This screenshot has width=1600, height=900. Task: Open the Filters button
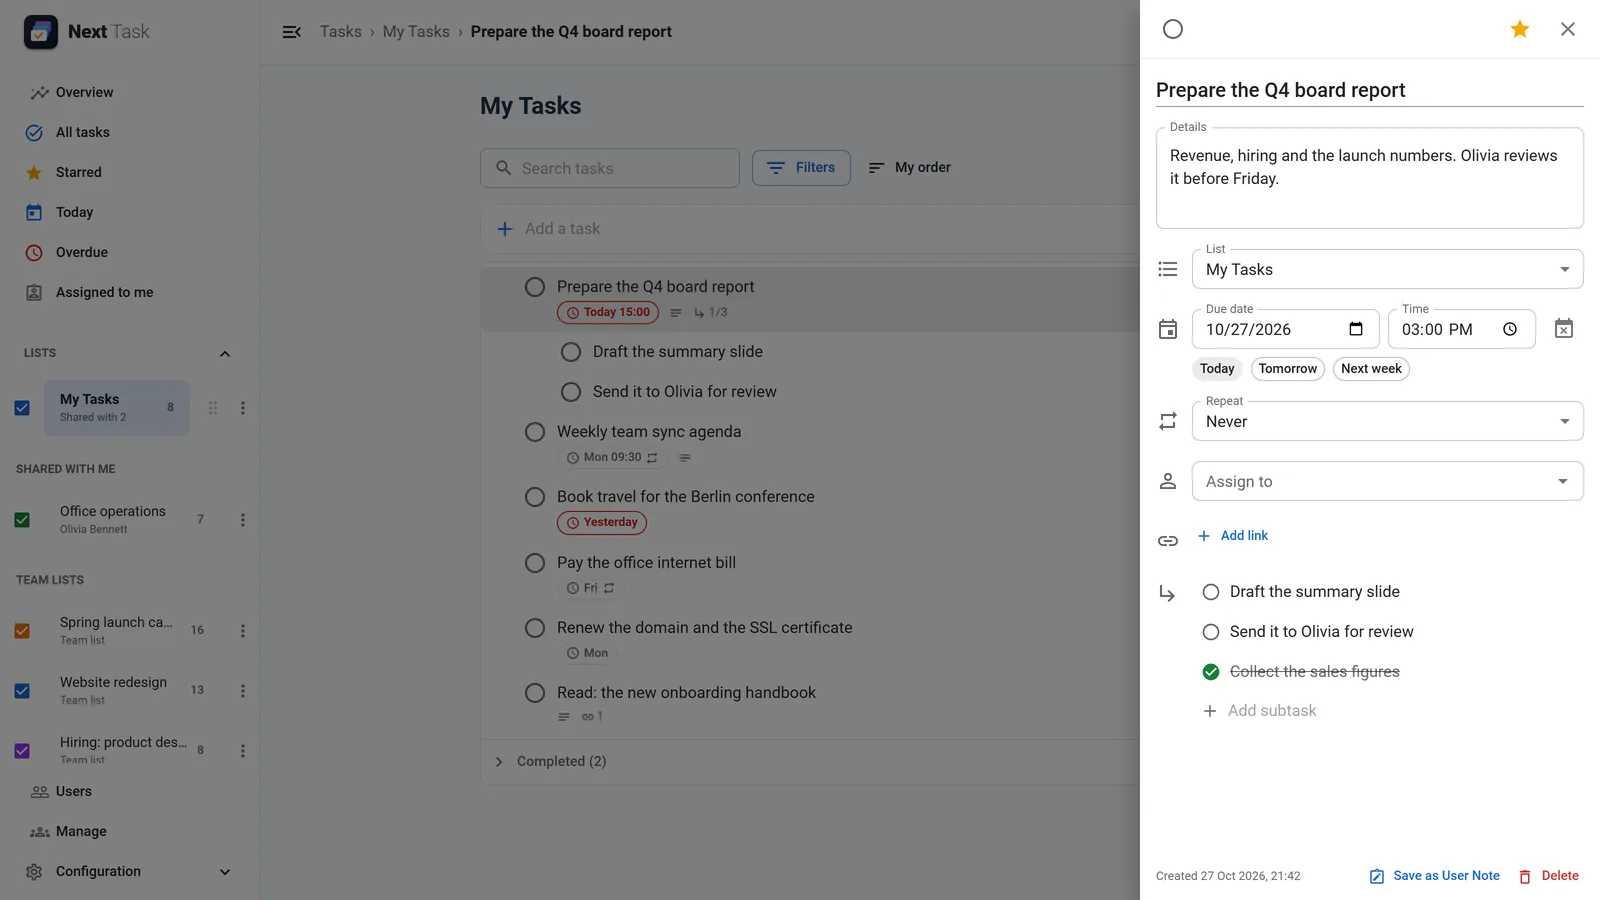(x=801, y=168)
